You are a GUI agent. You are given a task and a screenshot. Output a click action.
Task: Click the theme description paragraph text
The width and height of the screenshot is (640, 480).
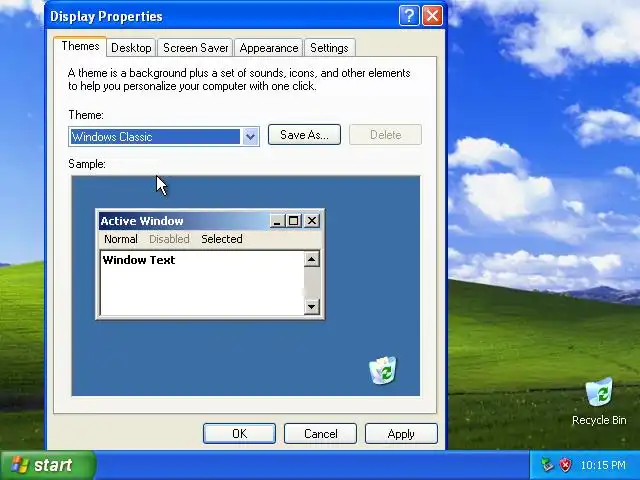[239, 80]
